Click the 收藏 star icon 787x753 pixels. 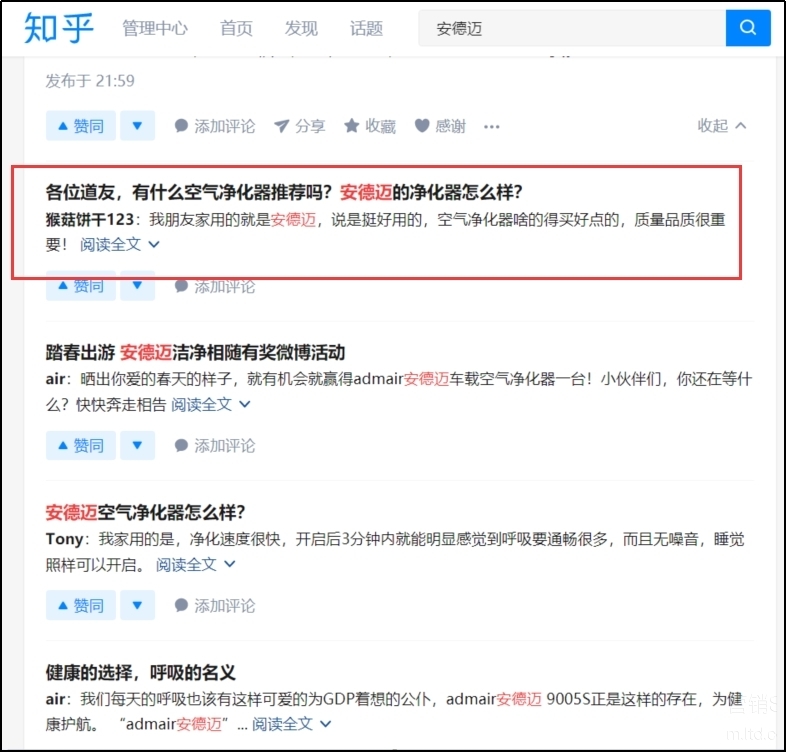coord(352,126)
